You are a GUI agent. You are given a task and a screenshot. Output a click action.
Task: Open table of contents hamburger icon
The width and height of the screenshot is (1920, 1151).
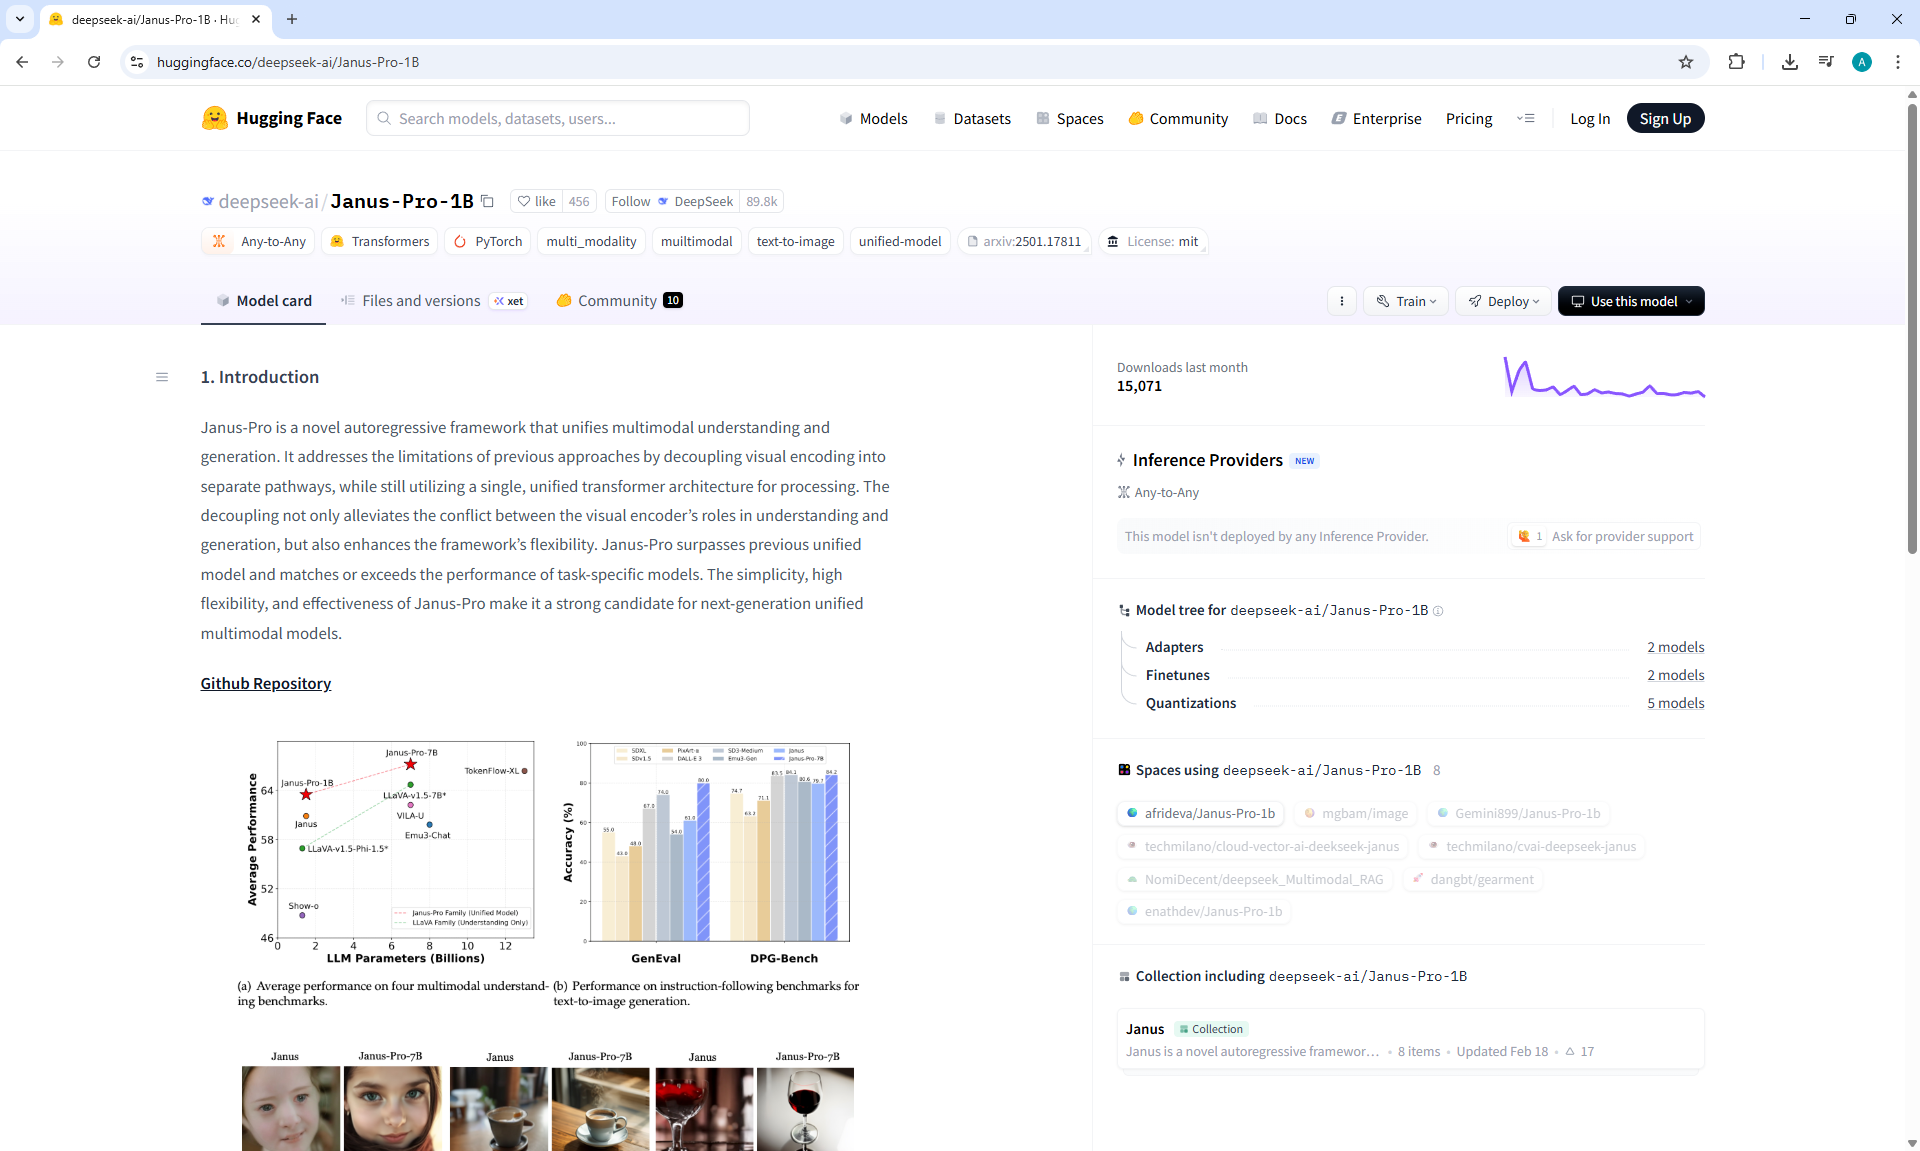coord(162,377)
